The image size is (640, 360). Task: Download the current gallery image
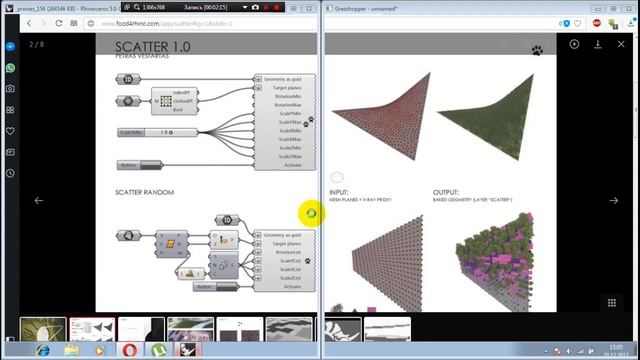(x=598, y=44)
